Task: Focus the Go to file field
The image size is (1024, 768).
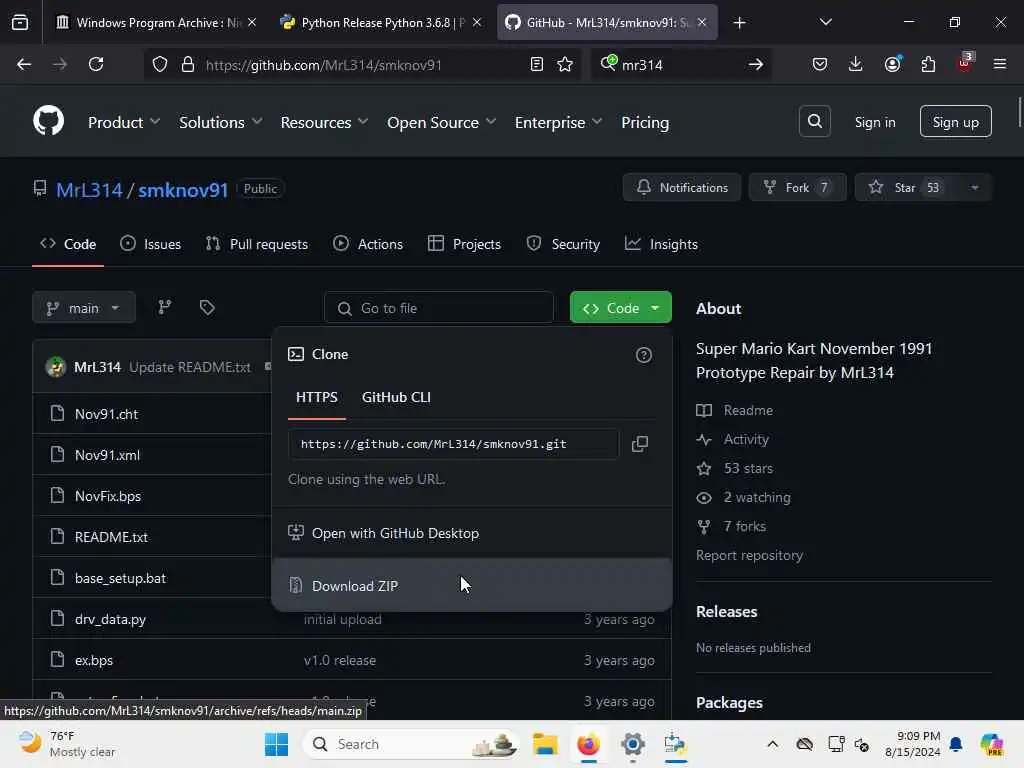Action: (x=439, y=308)
